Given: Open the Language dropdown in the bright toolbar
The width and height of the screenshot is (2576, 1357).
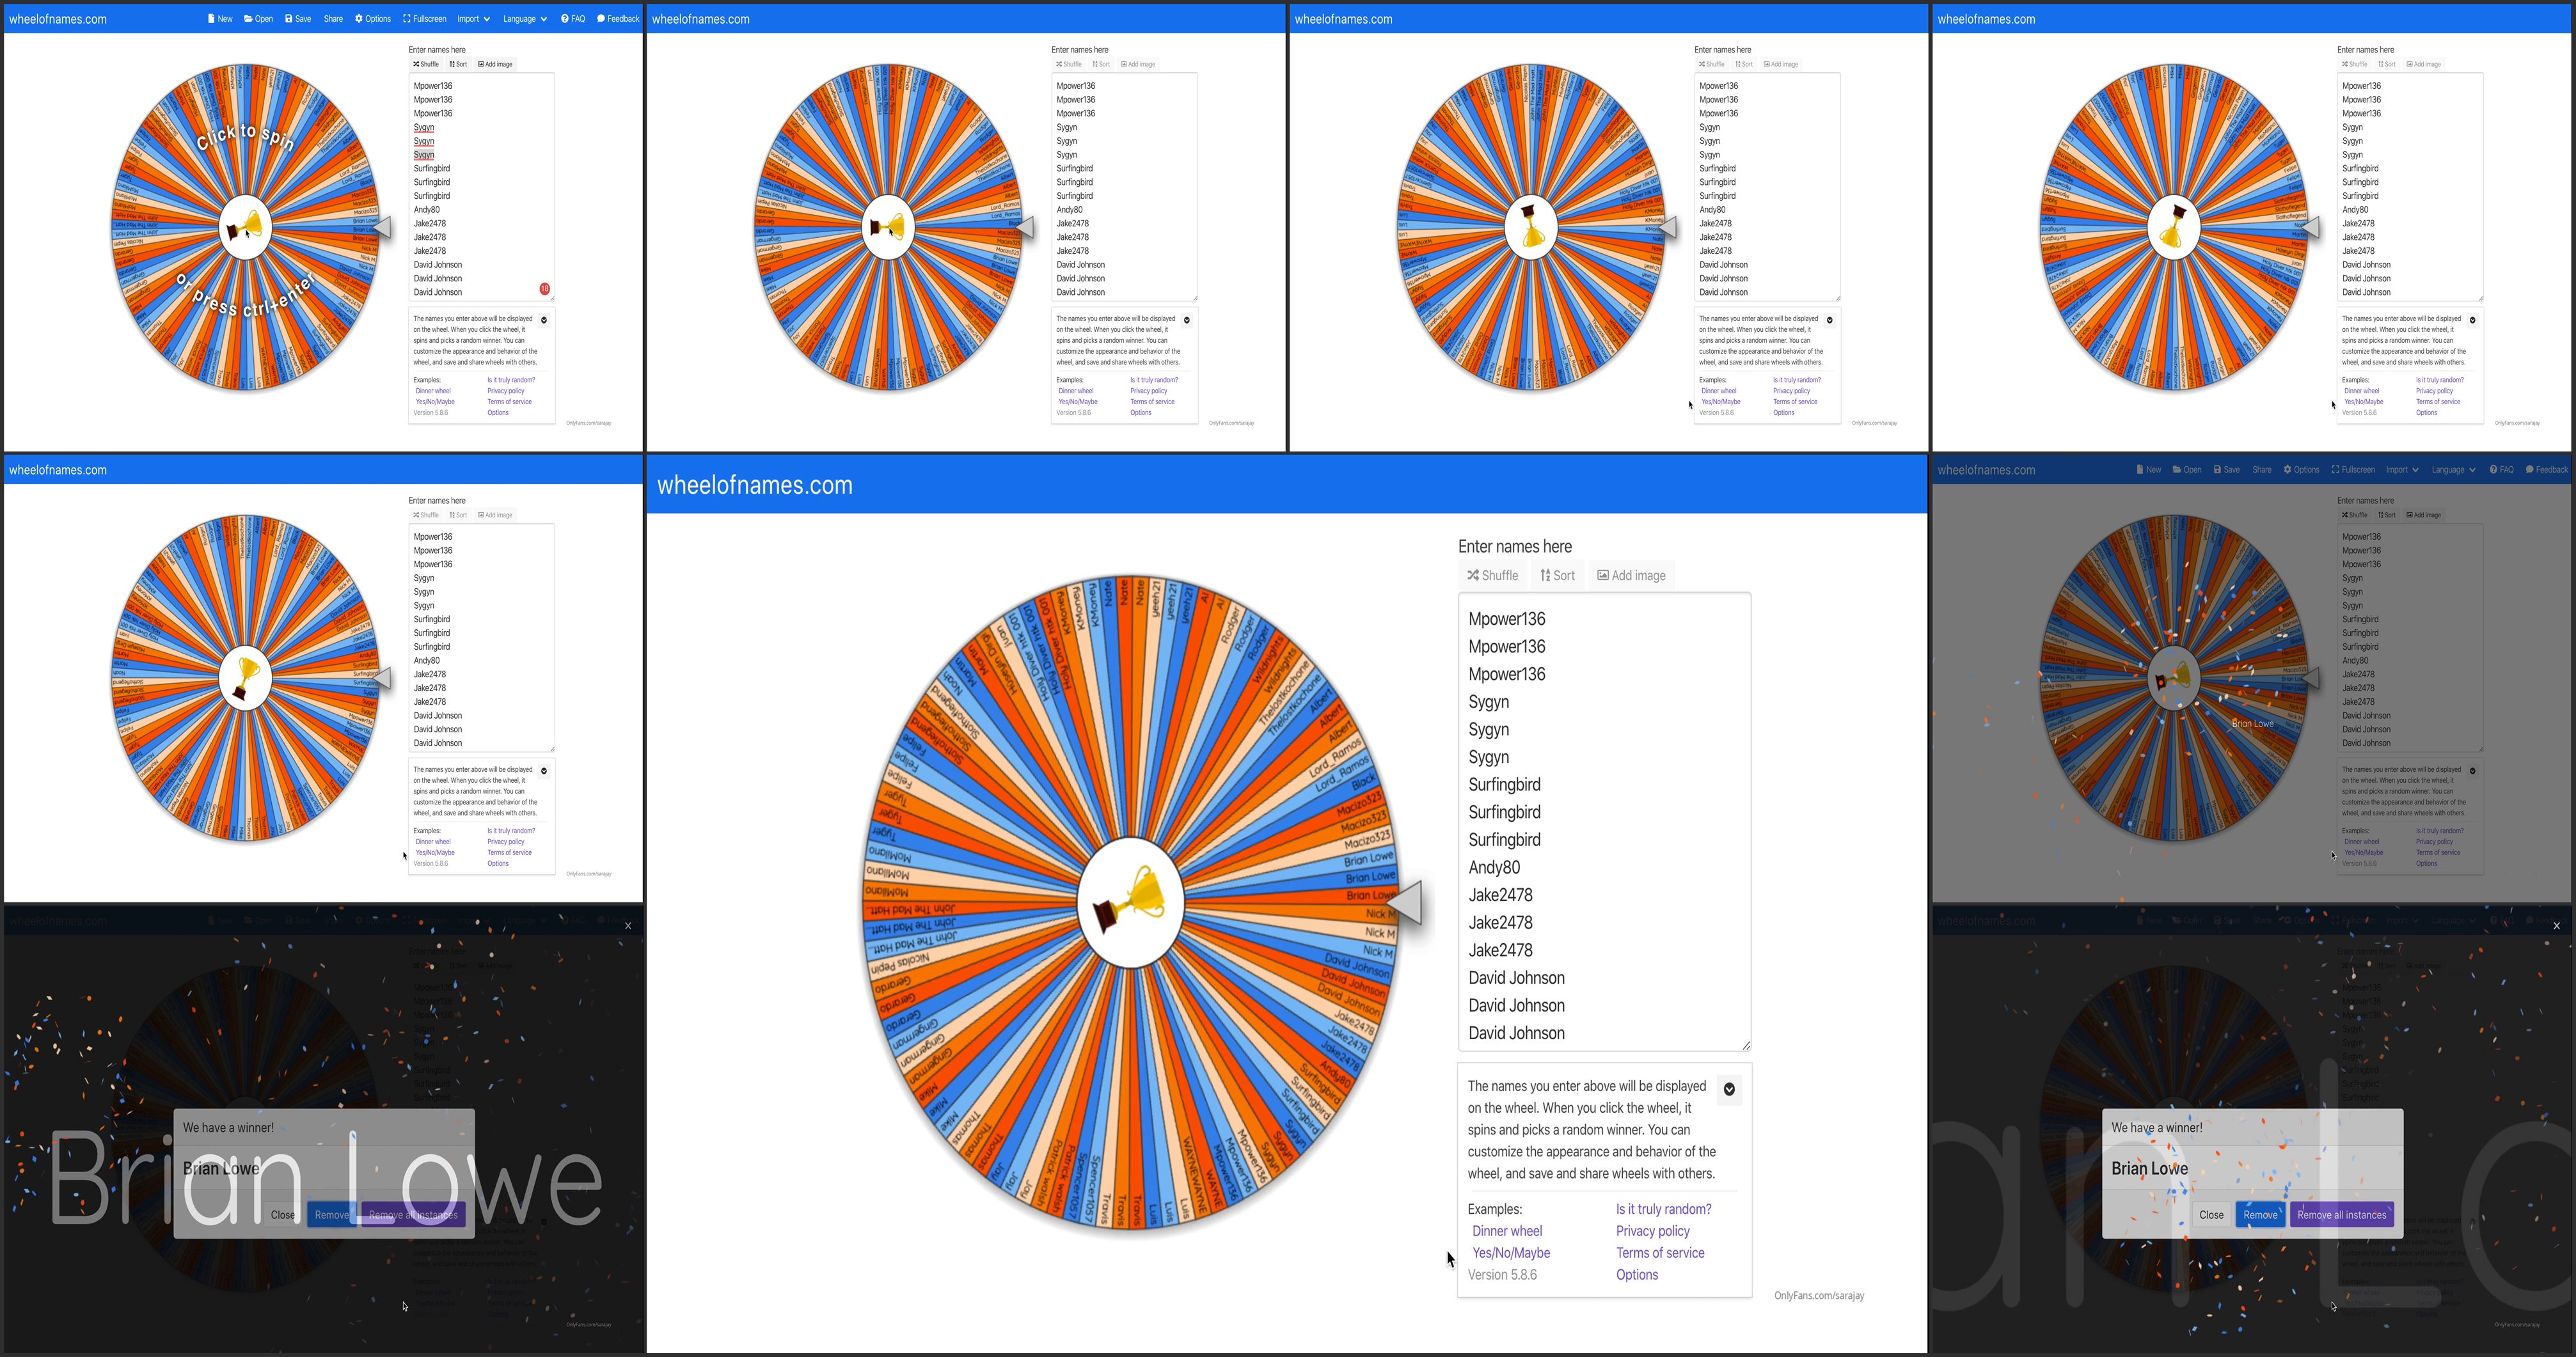Looking at the screenshot, I should 524,19.
